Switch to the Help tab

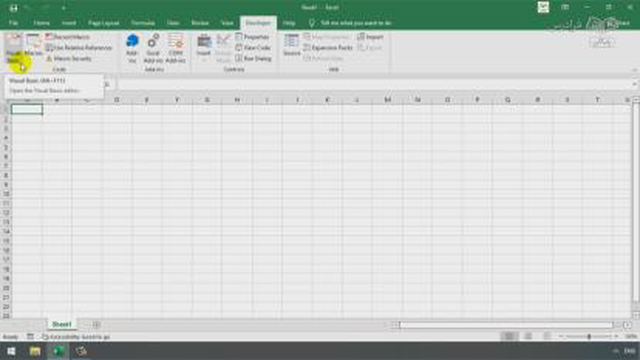[289, 23]
